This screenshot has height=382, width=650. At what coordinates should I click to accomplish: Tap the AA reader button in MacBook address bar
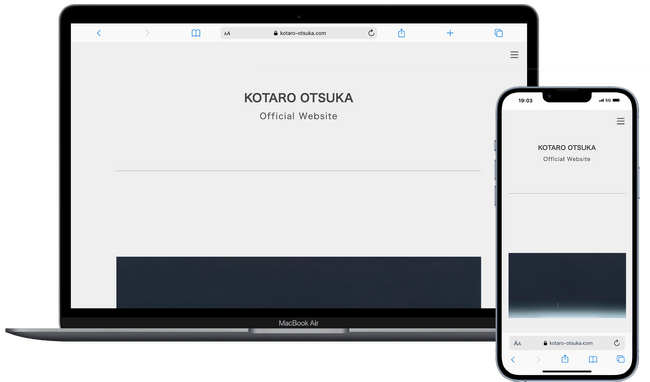(x=227, y=33)
